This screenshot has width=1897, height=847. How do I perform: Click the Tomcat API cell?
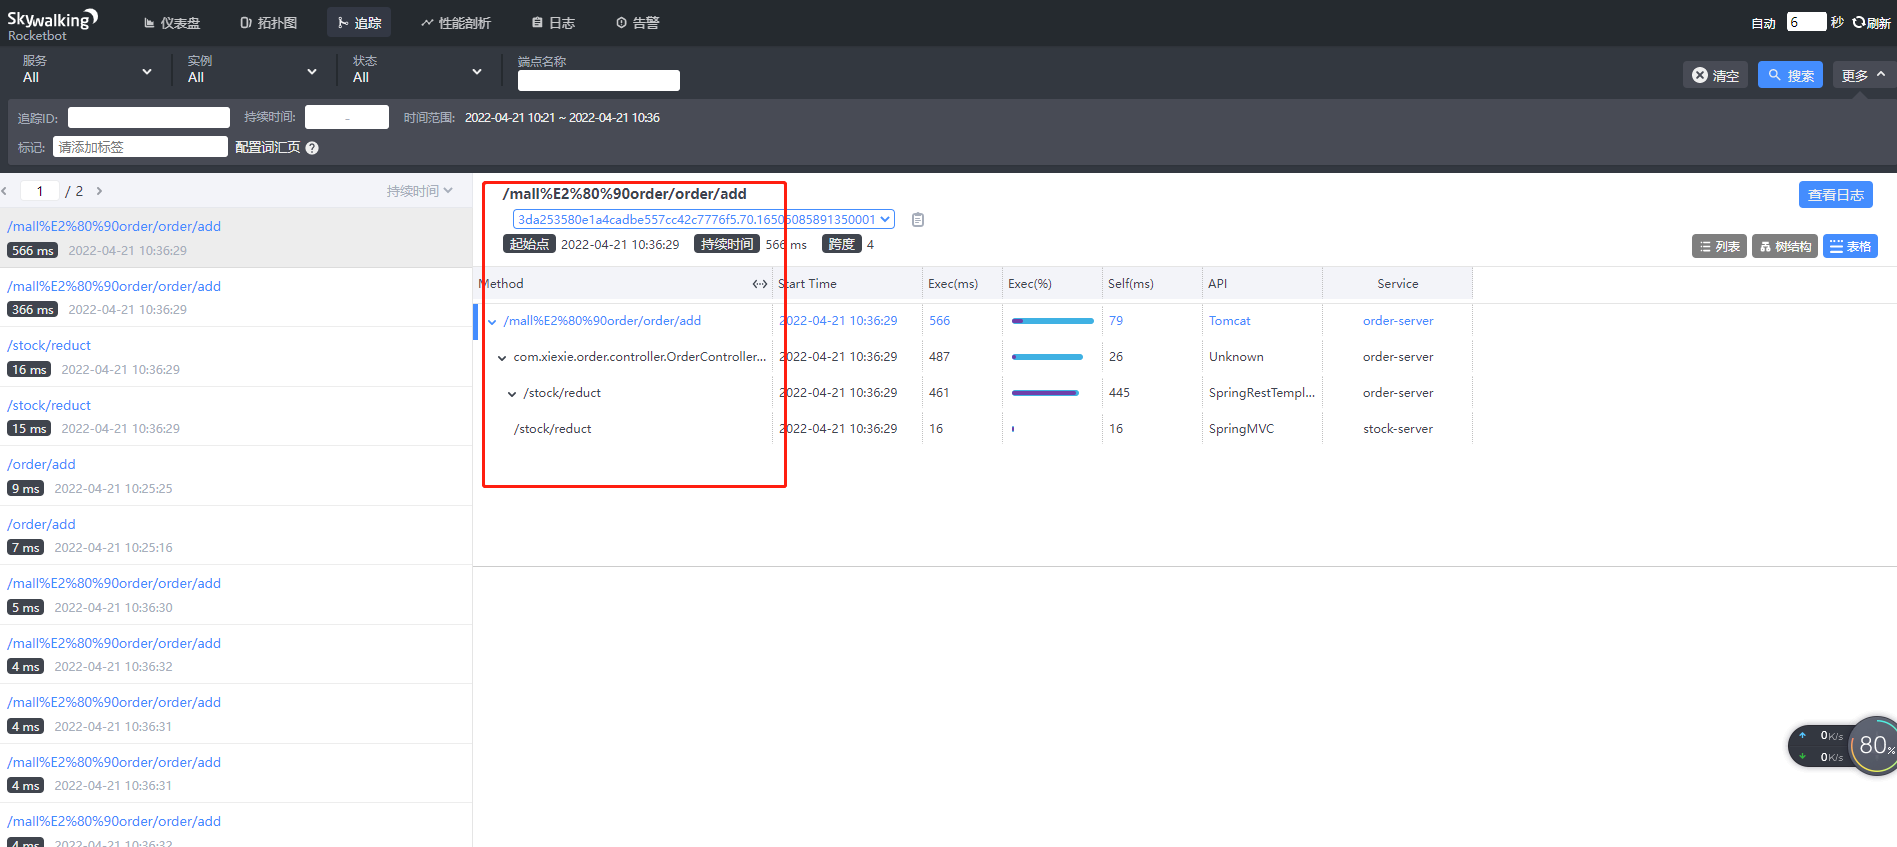click(1229, 321)
